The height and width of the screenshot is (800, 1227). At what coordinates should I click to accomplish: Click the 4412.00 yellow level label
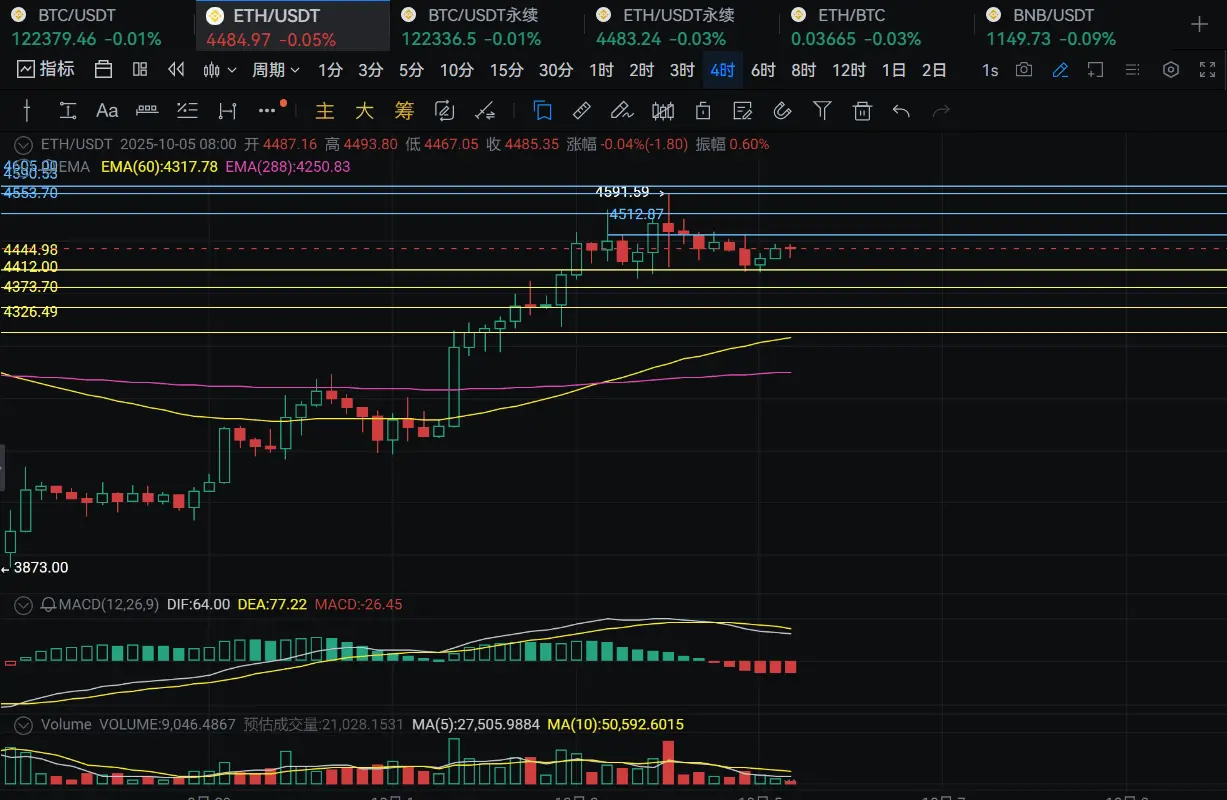coord(30,267)
